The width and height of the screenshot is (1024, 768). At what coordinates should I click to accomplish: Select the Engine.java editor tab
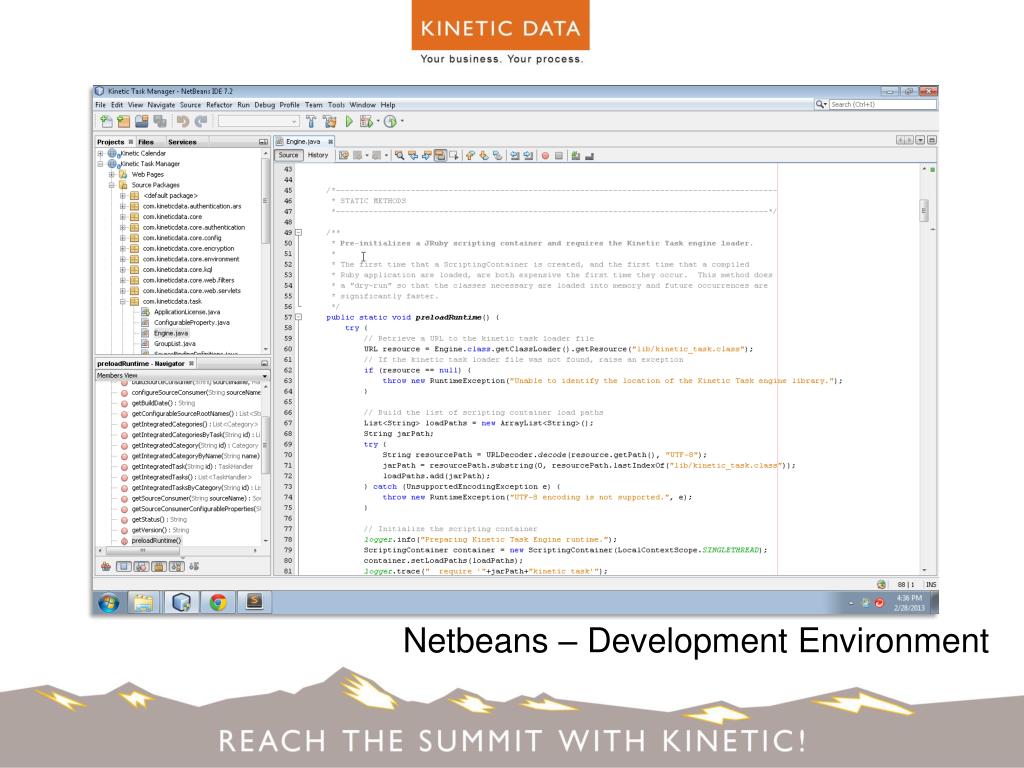coord(304,142)
